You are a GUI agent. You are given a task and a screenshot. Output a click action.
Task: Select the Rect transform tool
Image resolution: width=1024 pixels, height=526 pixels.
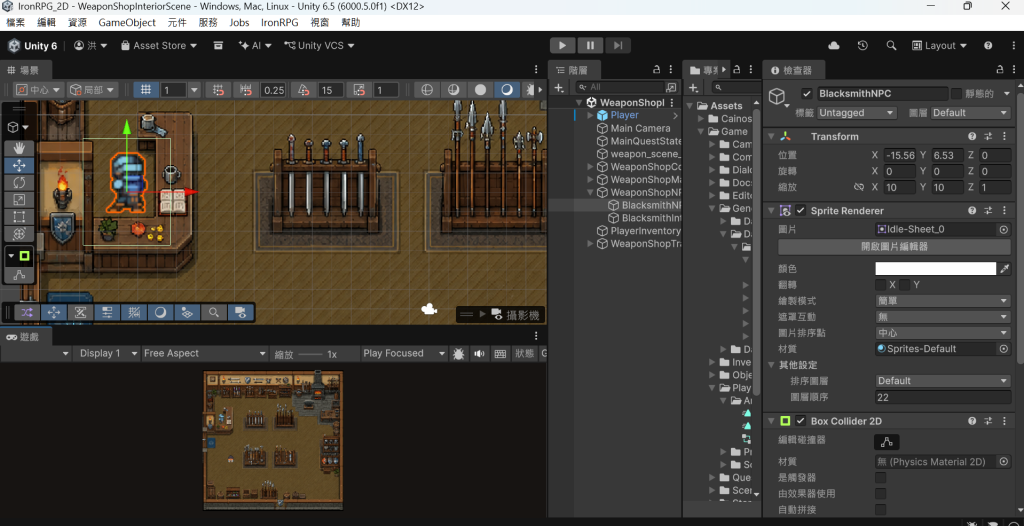point(19,217)
